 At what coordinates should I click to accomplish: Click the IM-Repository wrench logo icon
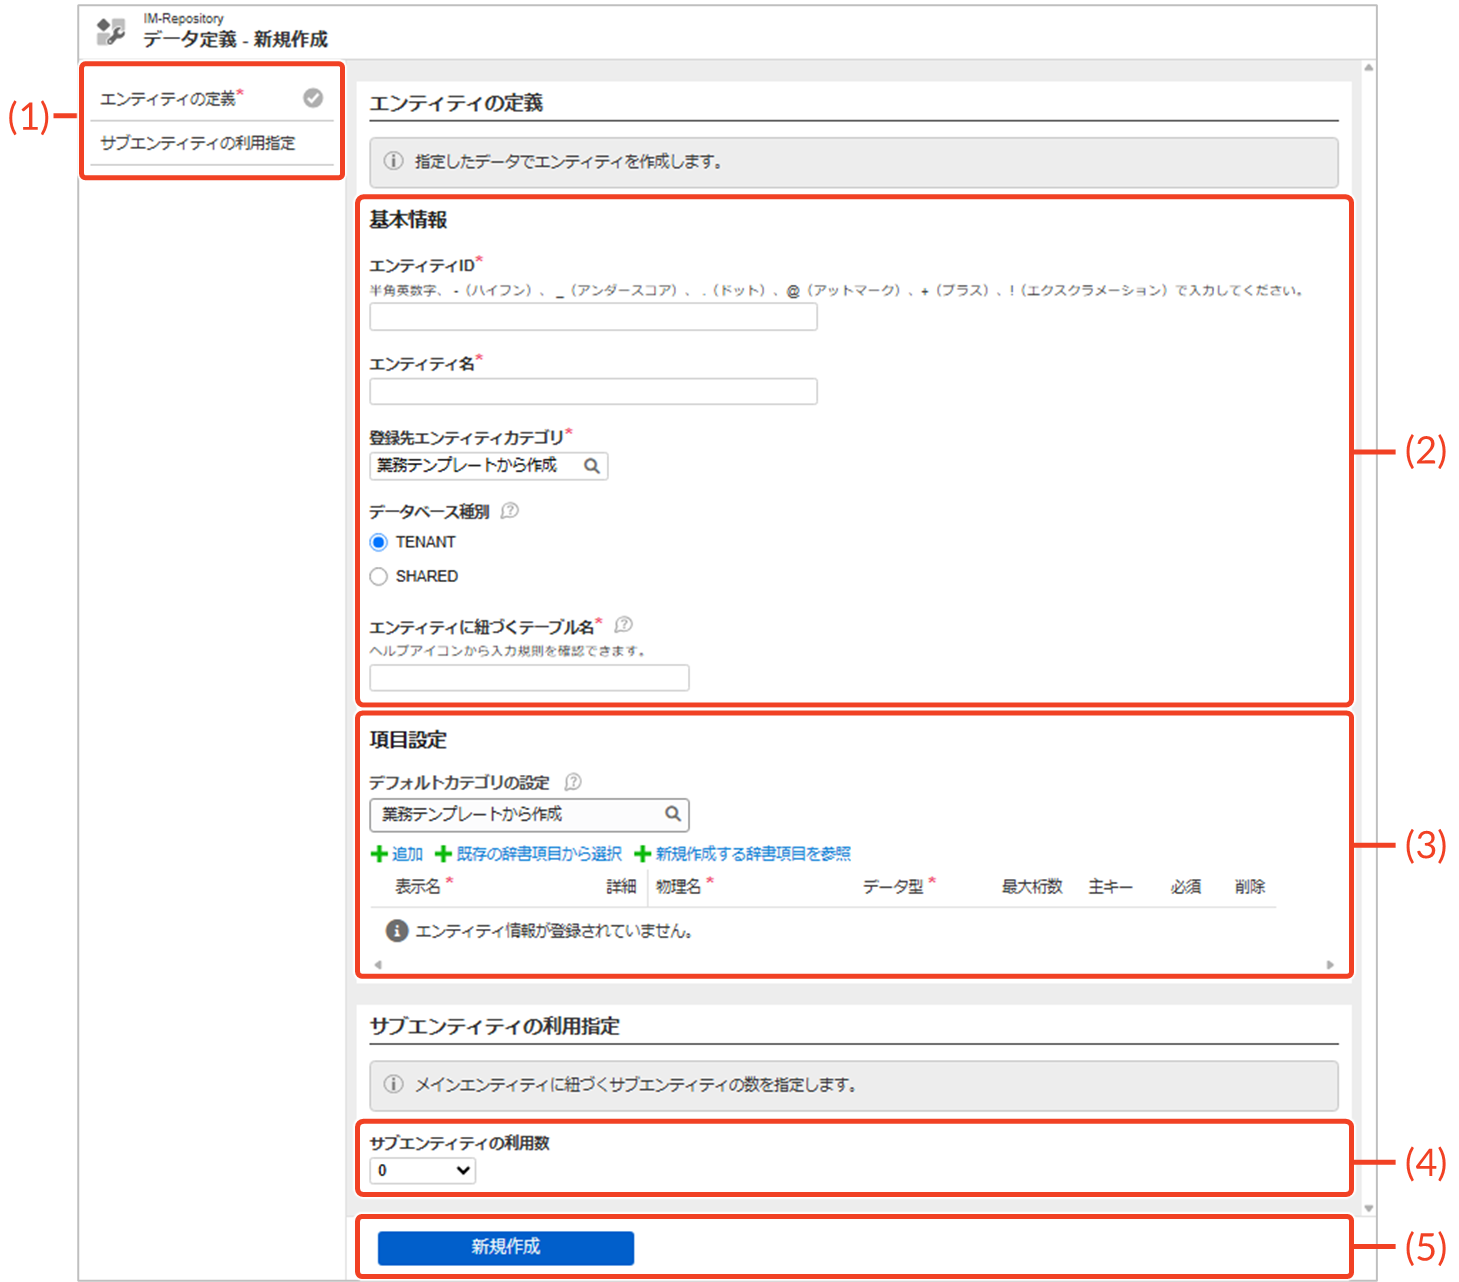pos(110,32)
